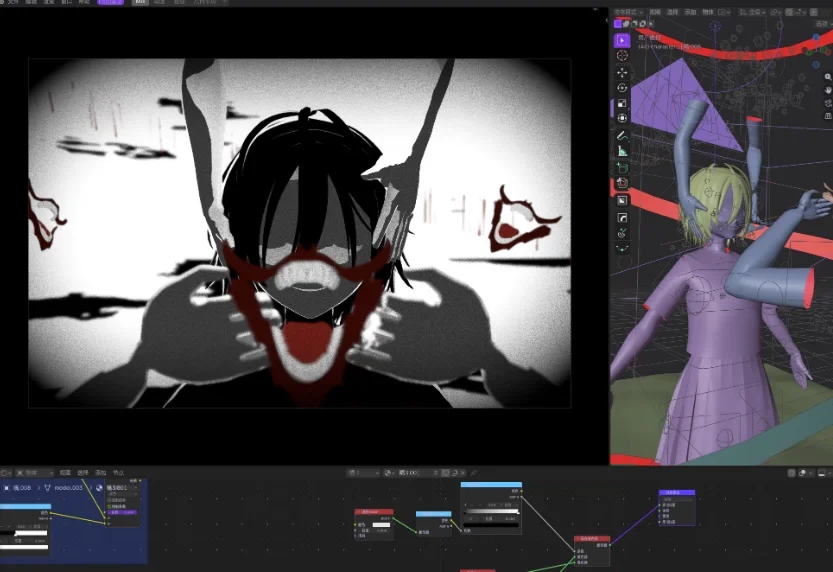Click the material name in node header

click(x=410, y=473)
